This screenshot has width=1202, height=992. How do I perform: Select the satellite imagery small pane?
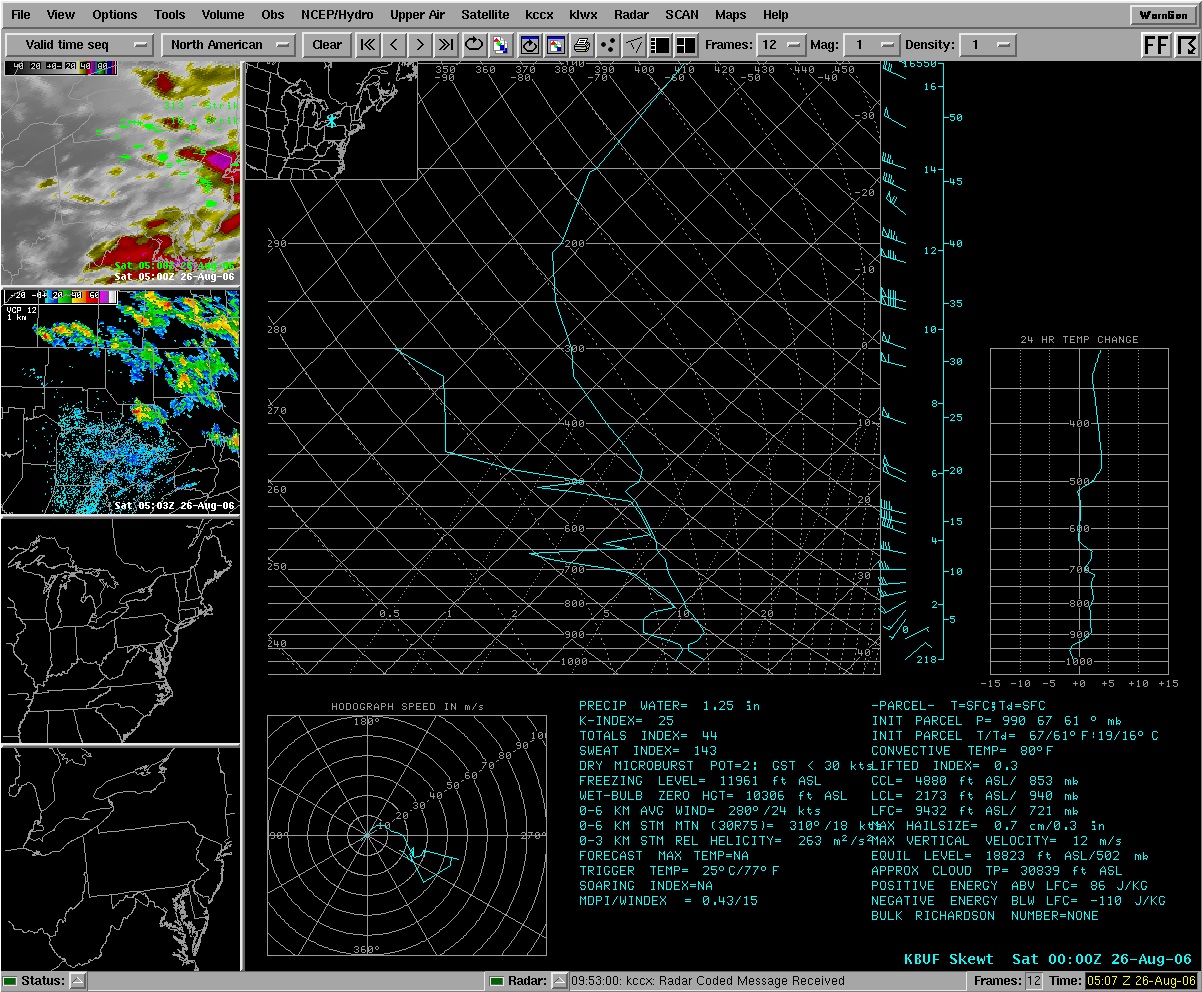121,173
